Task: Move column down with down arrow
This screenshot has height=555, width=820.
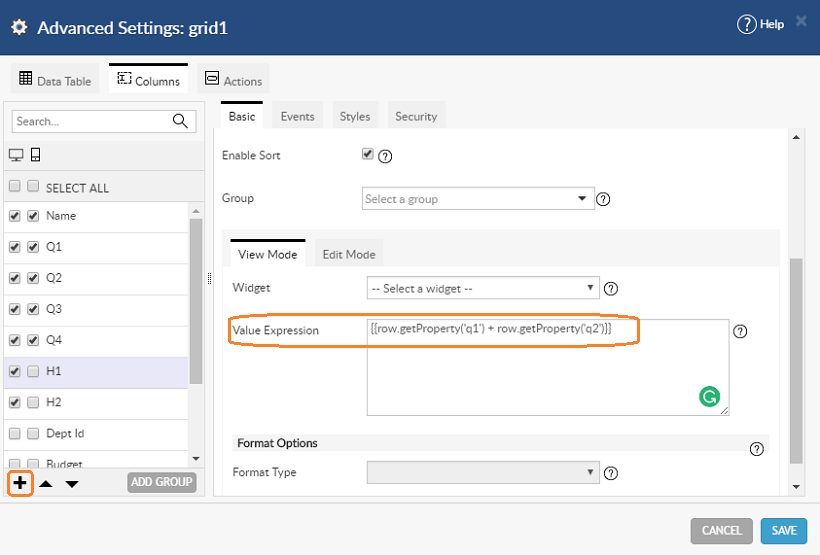Action: point(72,484)
